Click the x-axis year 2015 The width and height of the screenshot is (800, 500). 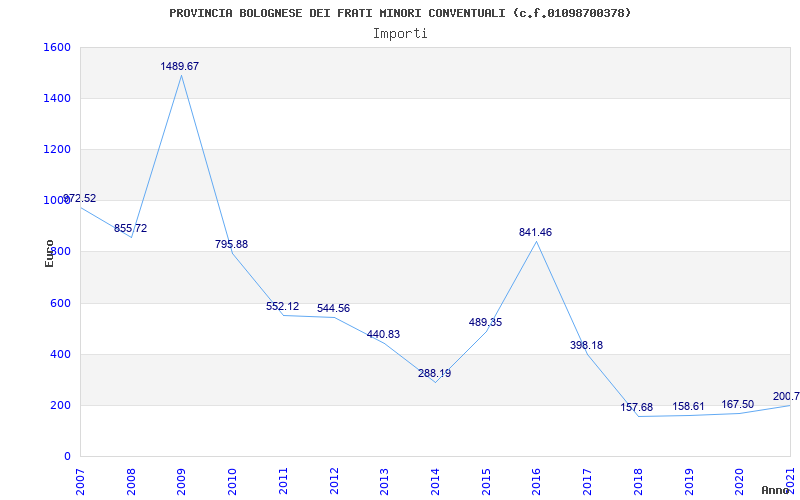486,481
